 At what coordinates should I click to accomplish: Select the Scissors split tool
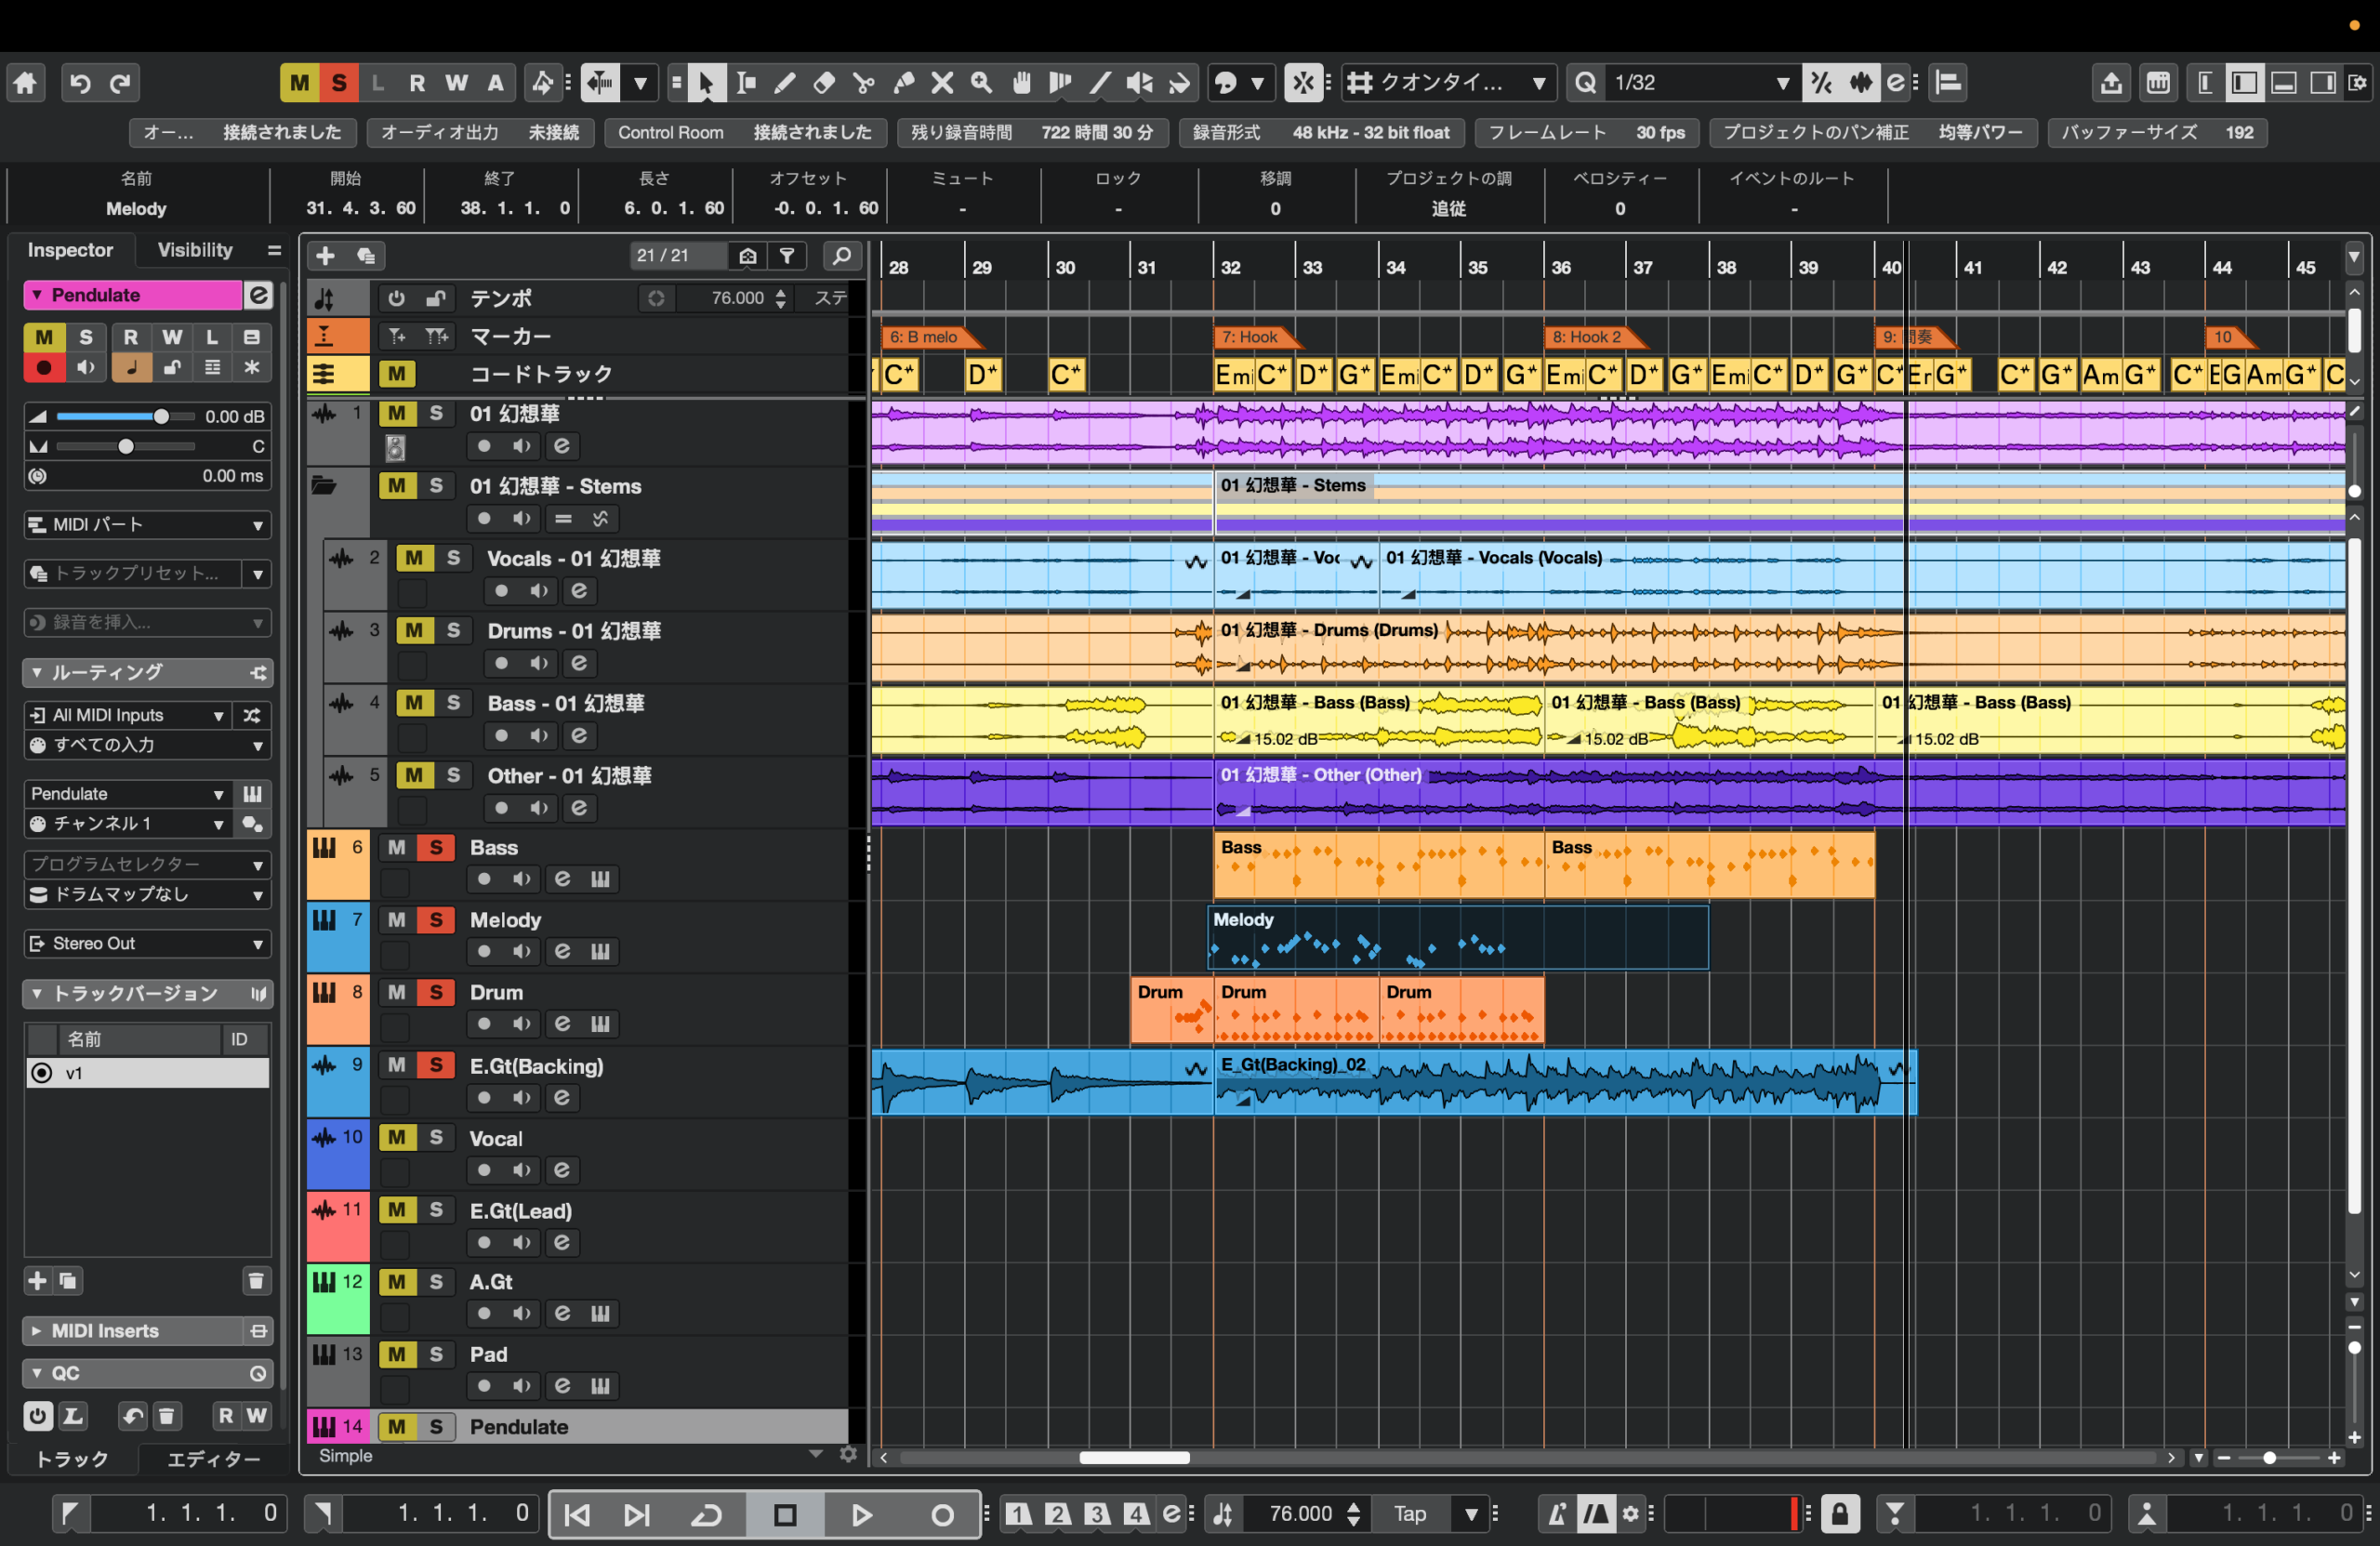tap(863, 83)
